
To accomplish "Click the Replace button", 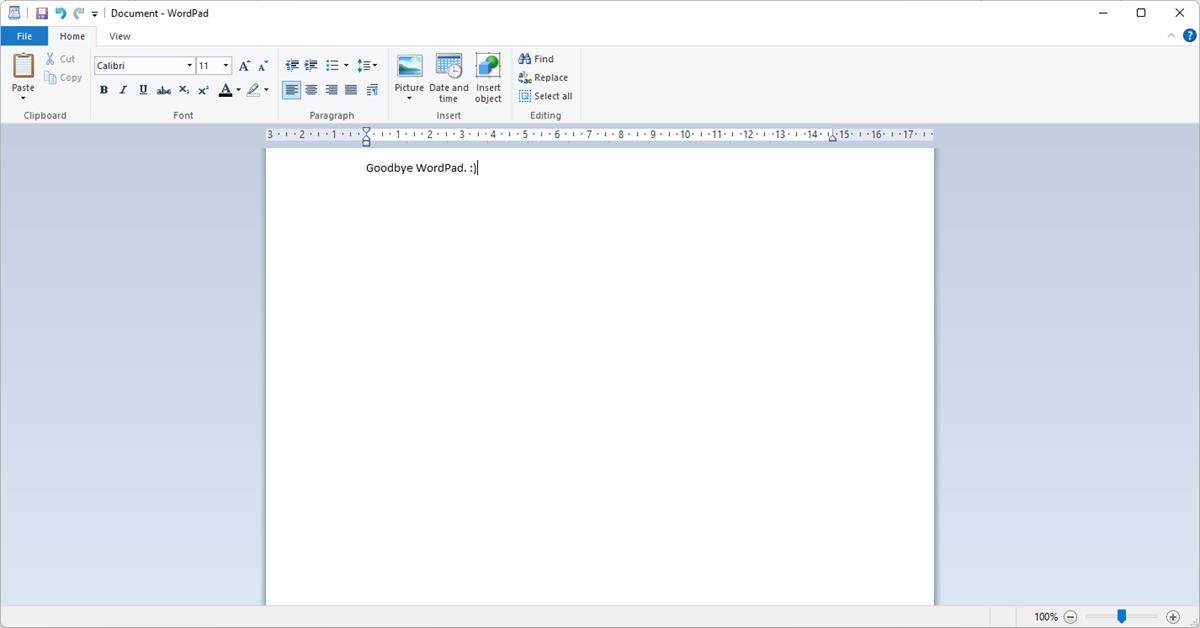I will pyautogui.click(x=543, y=77).
